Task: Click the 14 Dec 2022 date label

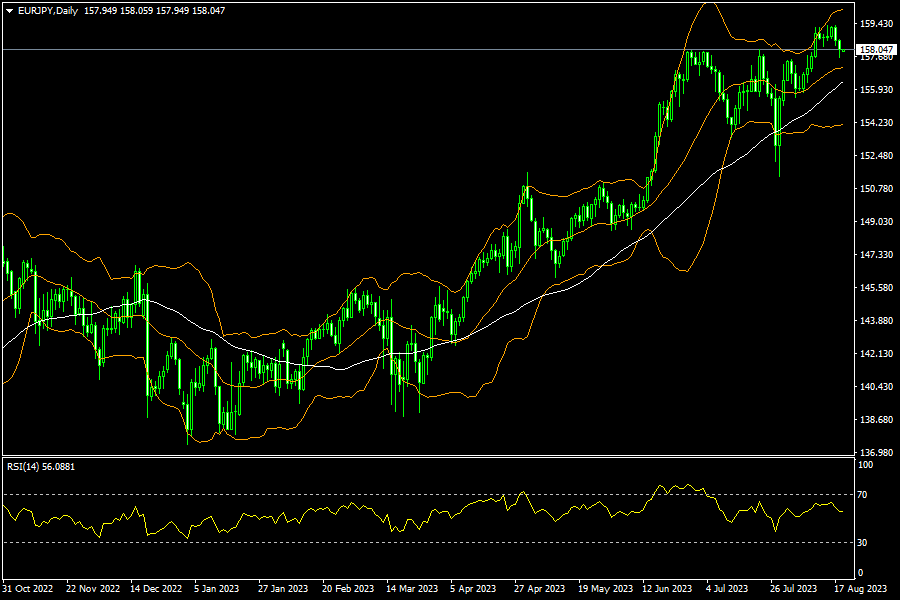Action: (x=156, y=589)
